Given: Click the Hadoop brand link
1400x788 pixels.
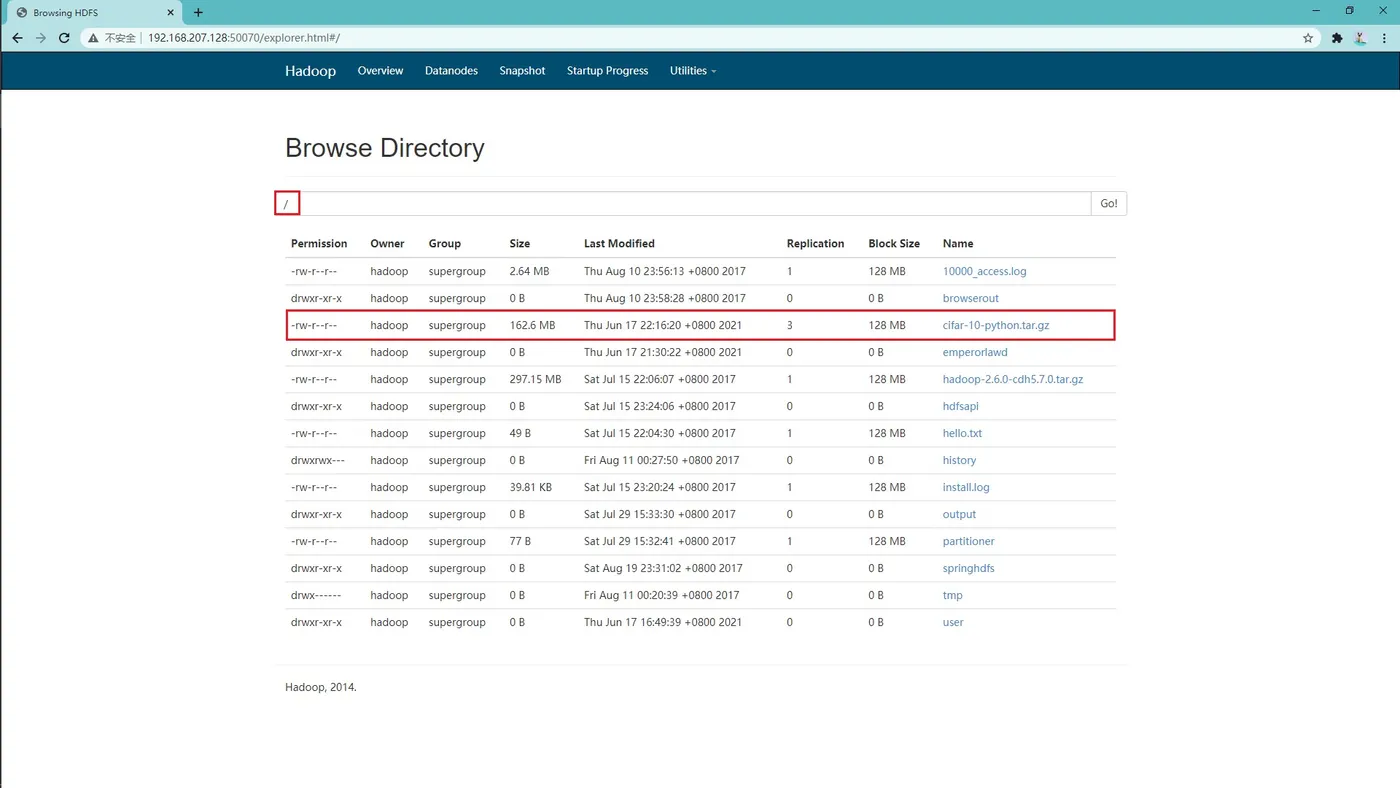Looking at the screenshot, I should [310, 71].
